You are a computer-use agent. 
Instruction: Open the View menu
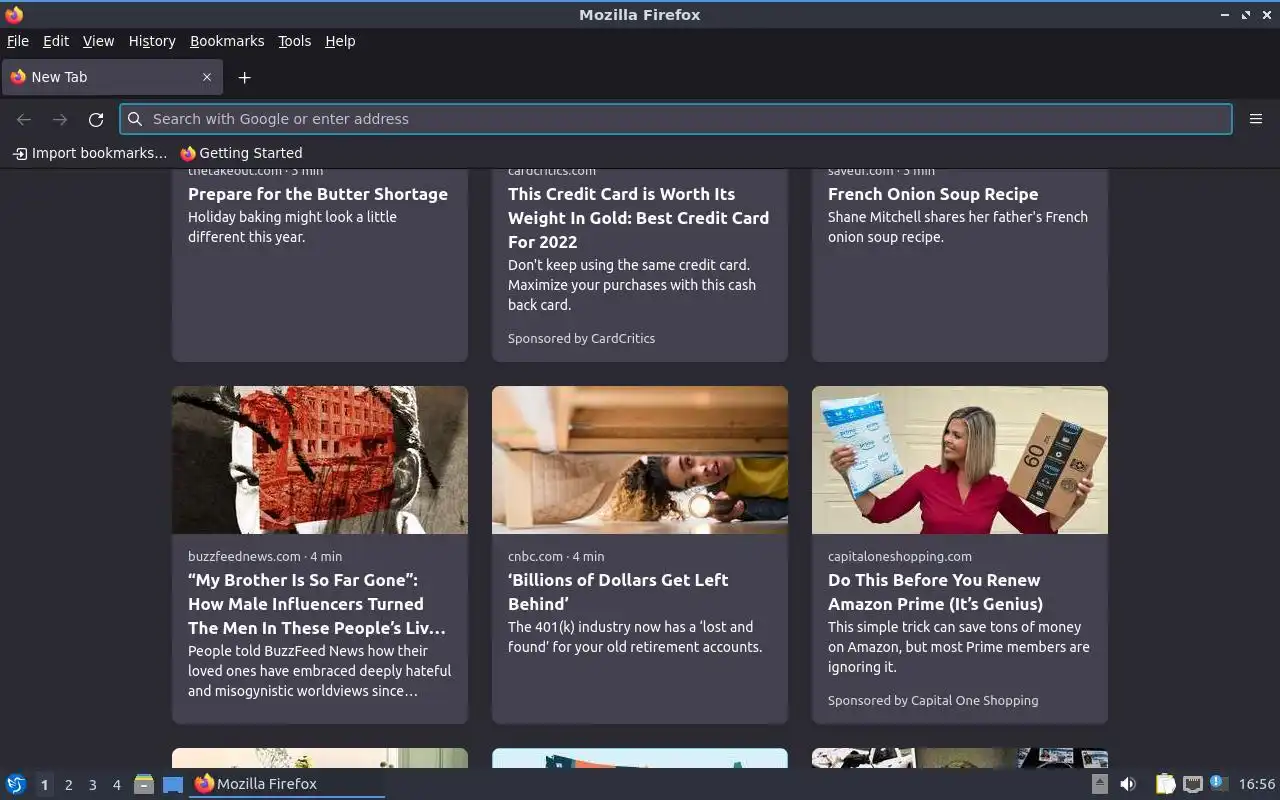(98, 41)
